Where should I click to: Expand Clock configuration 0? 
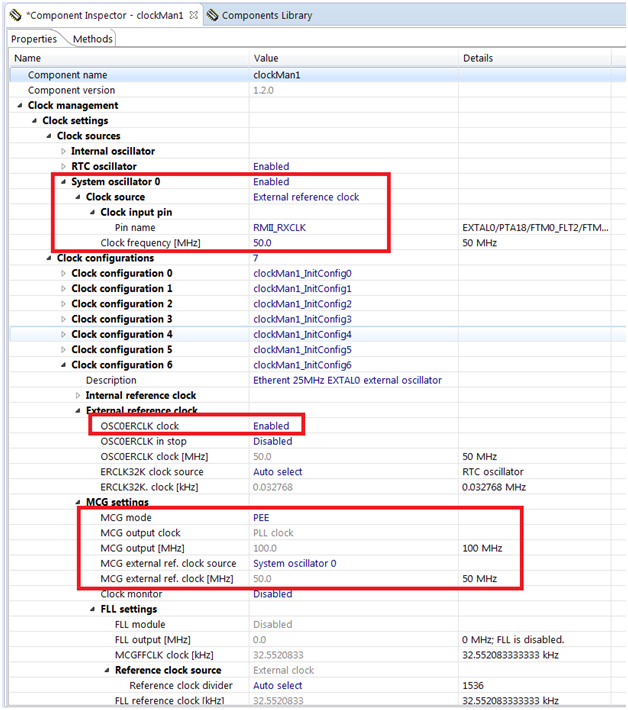[x=63, y=273]
